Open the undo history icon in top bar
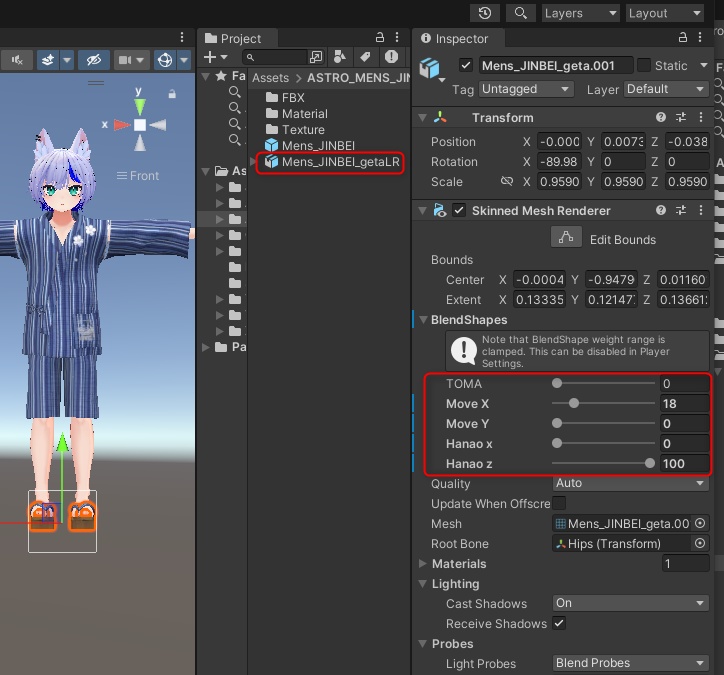This screenshot has height=675, width=724. tap(484, 13)
